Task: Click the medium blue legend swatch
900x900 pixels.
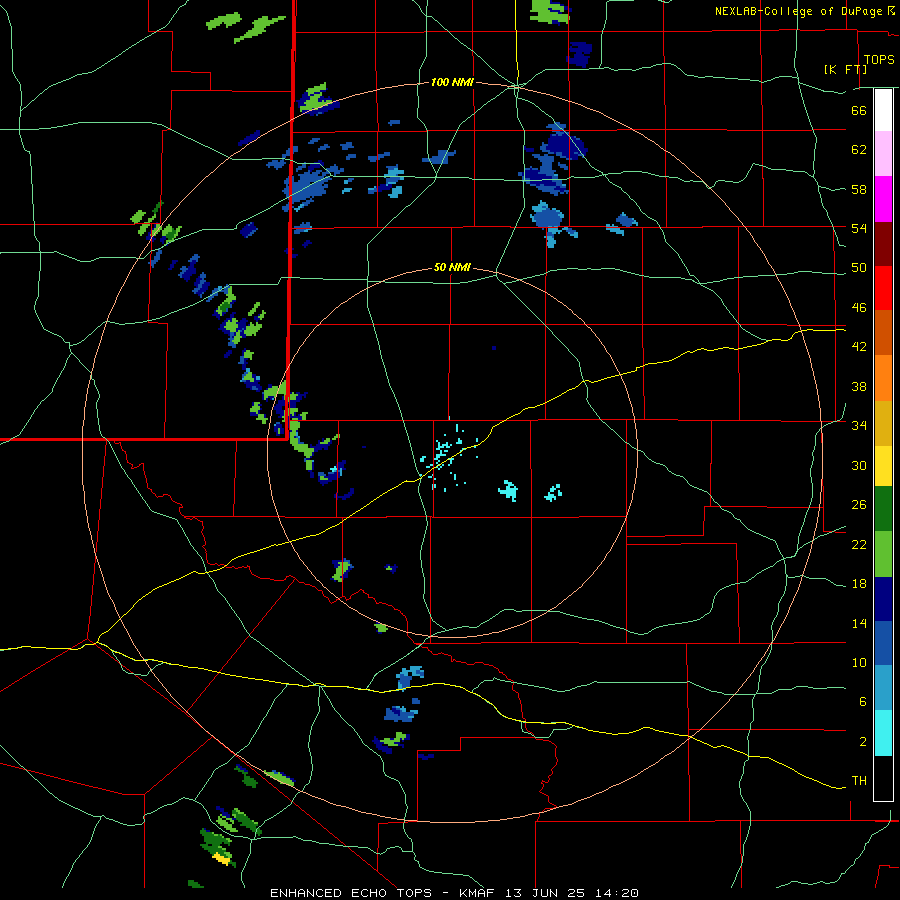Action: (883, 643)
